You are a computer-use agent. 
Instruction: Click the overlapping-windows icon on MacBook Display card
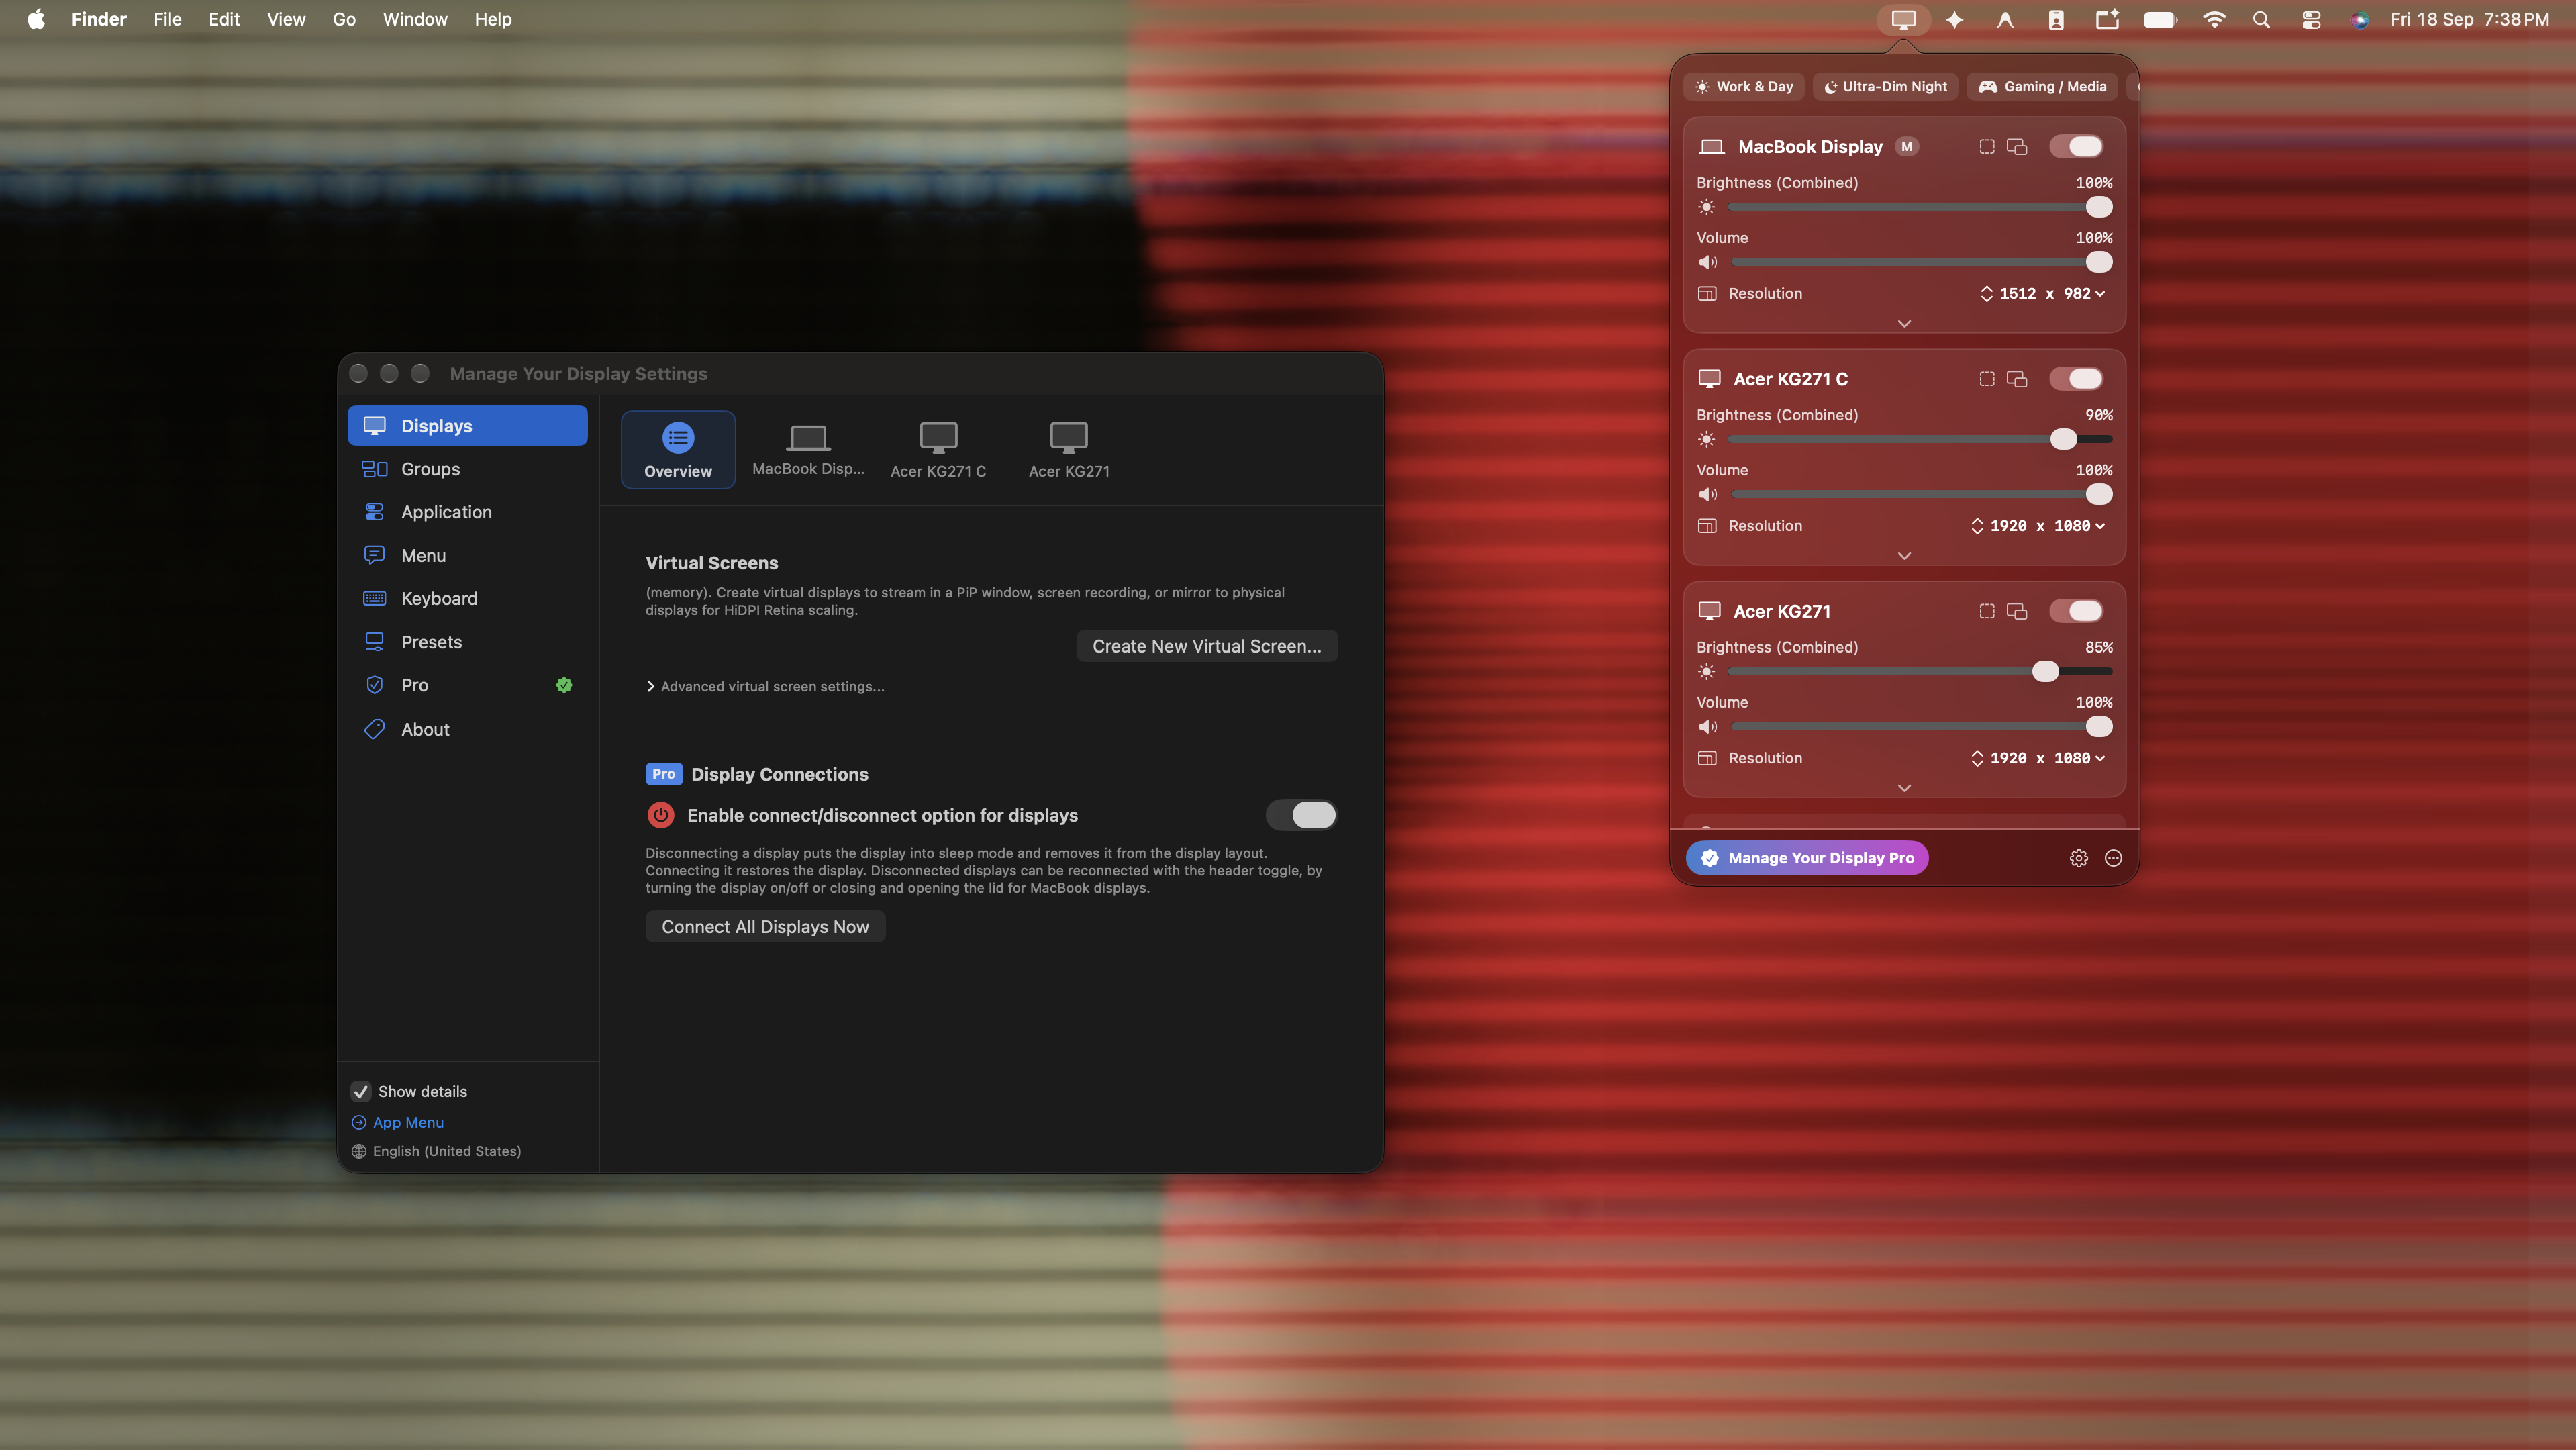[x=2017, y=147]
